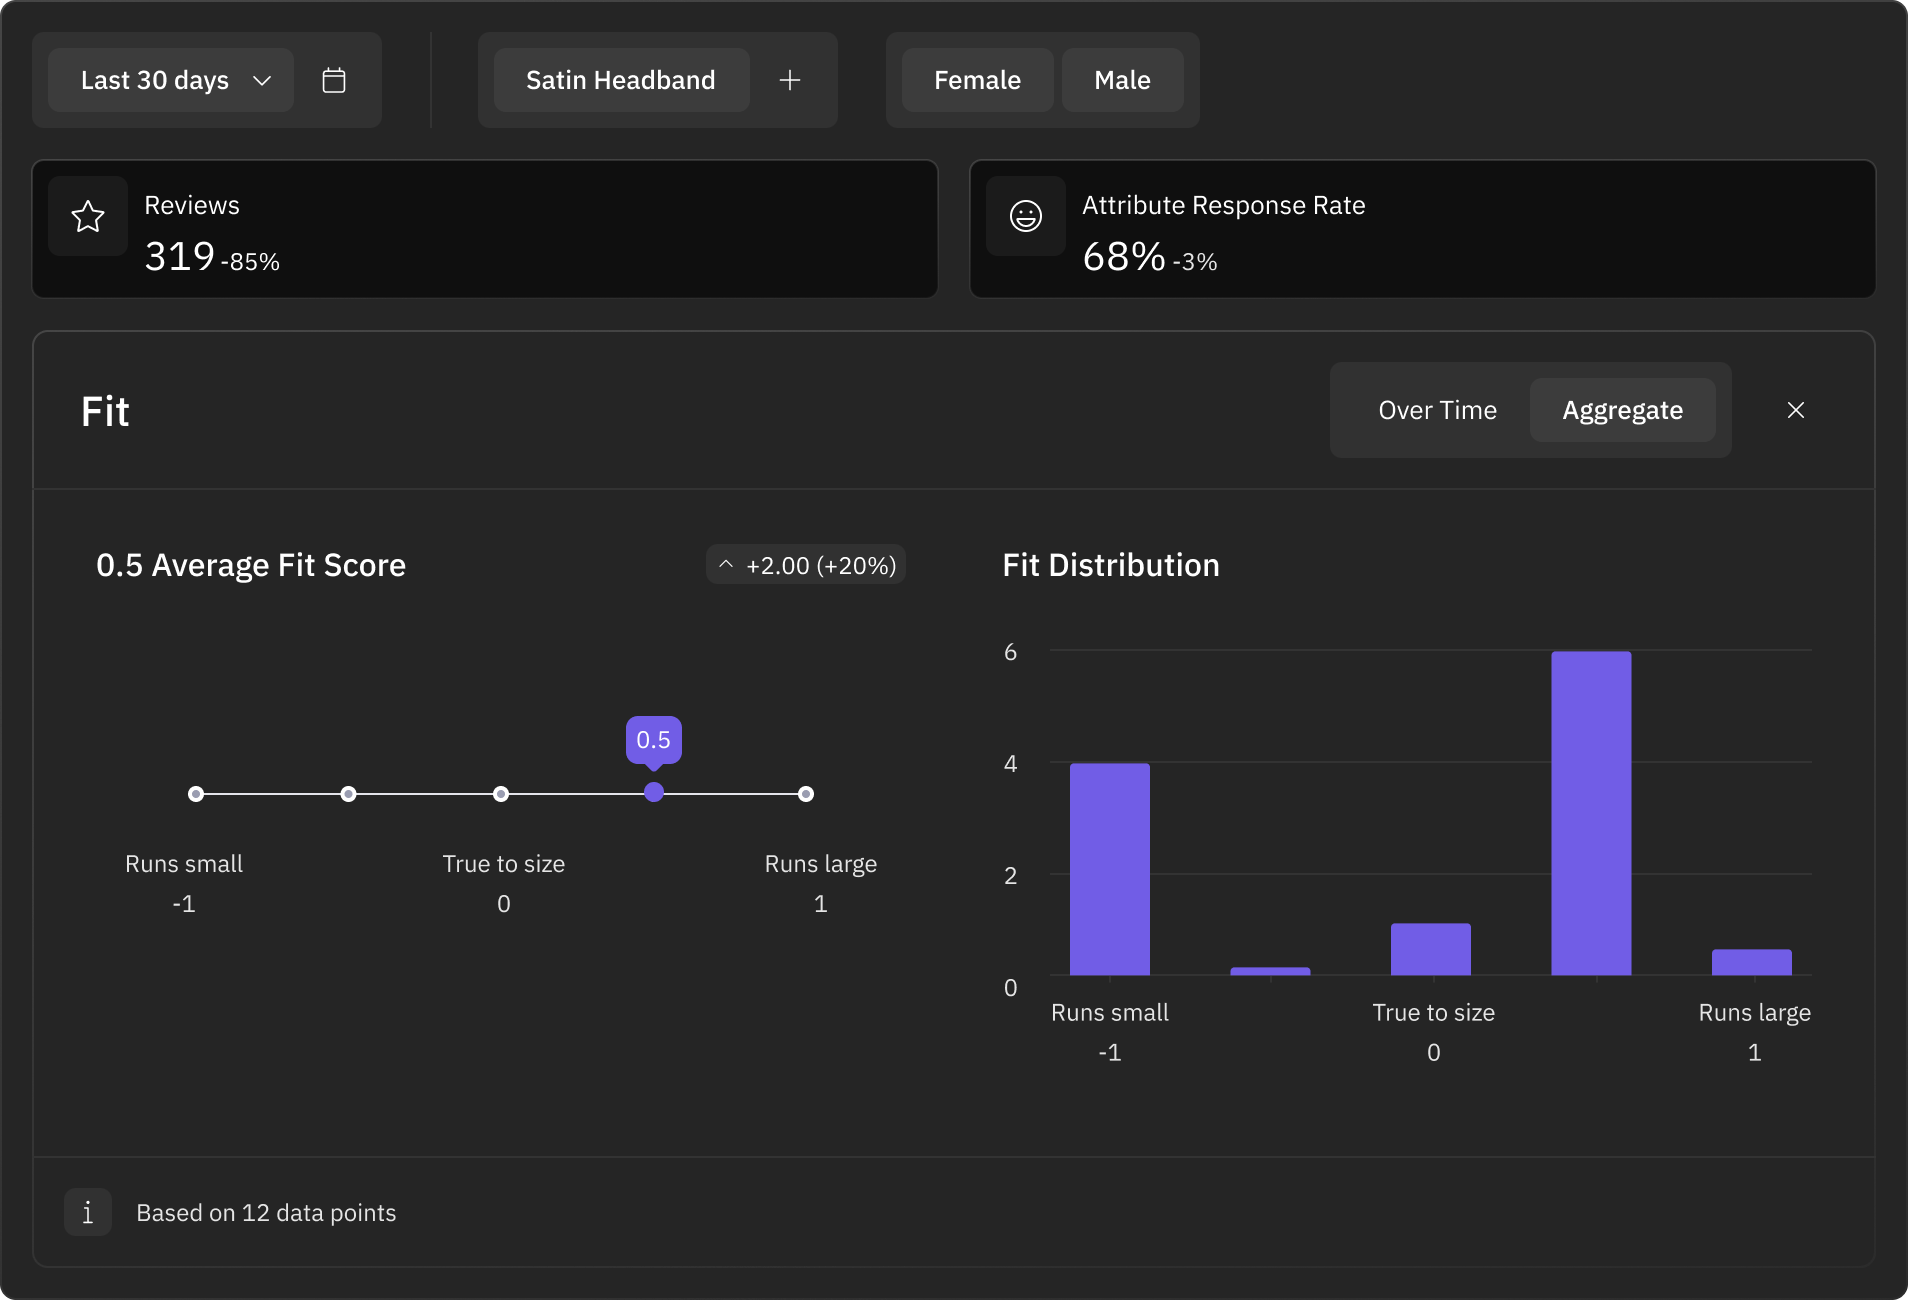
Task: Click the plus icon to add product
Action: [790, 80]
